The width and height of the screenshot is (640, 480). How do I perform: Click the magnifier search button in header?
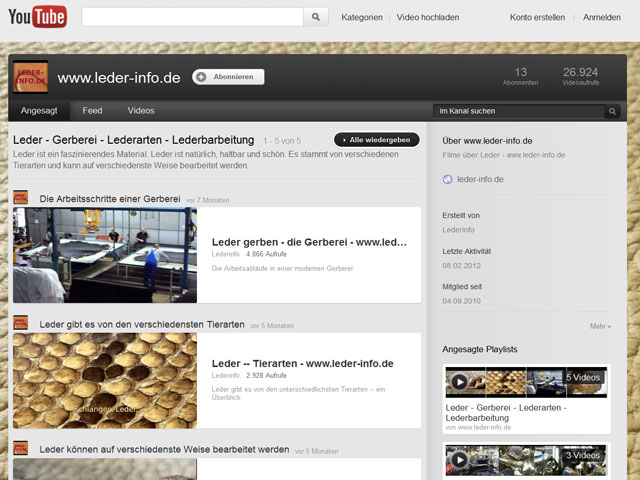point(316,17)
